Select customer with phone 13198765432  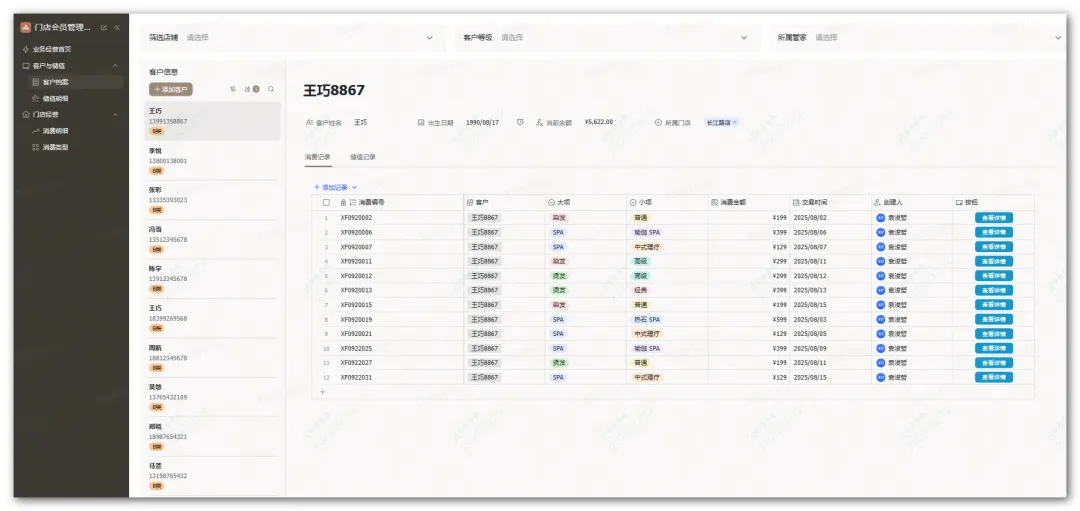[x=212, y=476]
